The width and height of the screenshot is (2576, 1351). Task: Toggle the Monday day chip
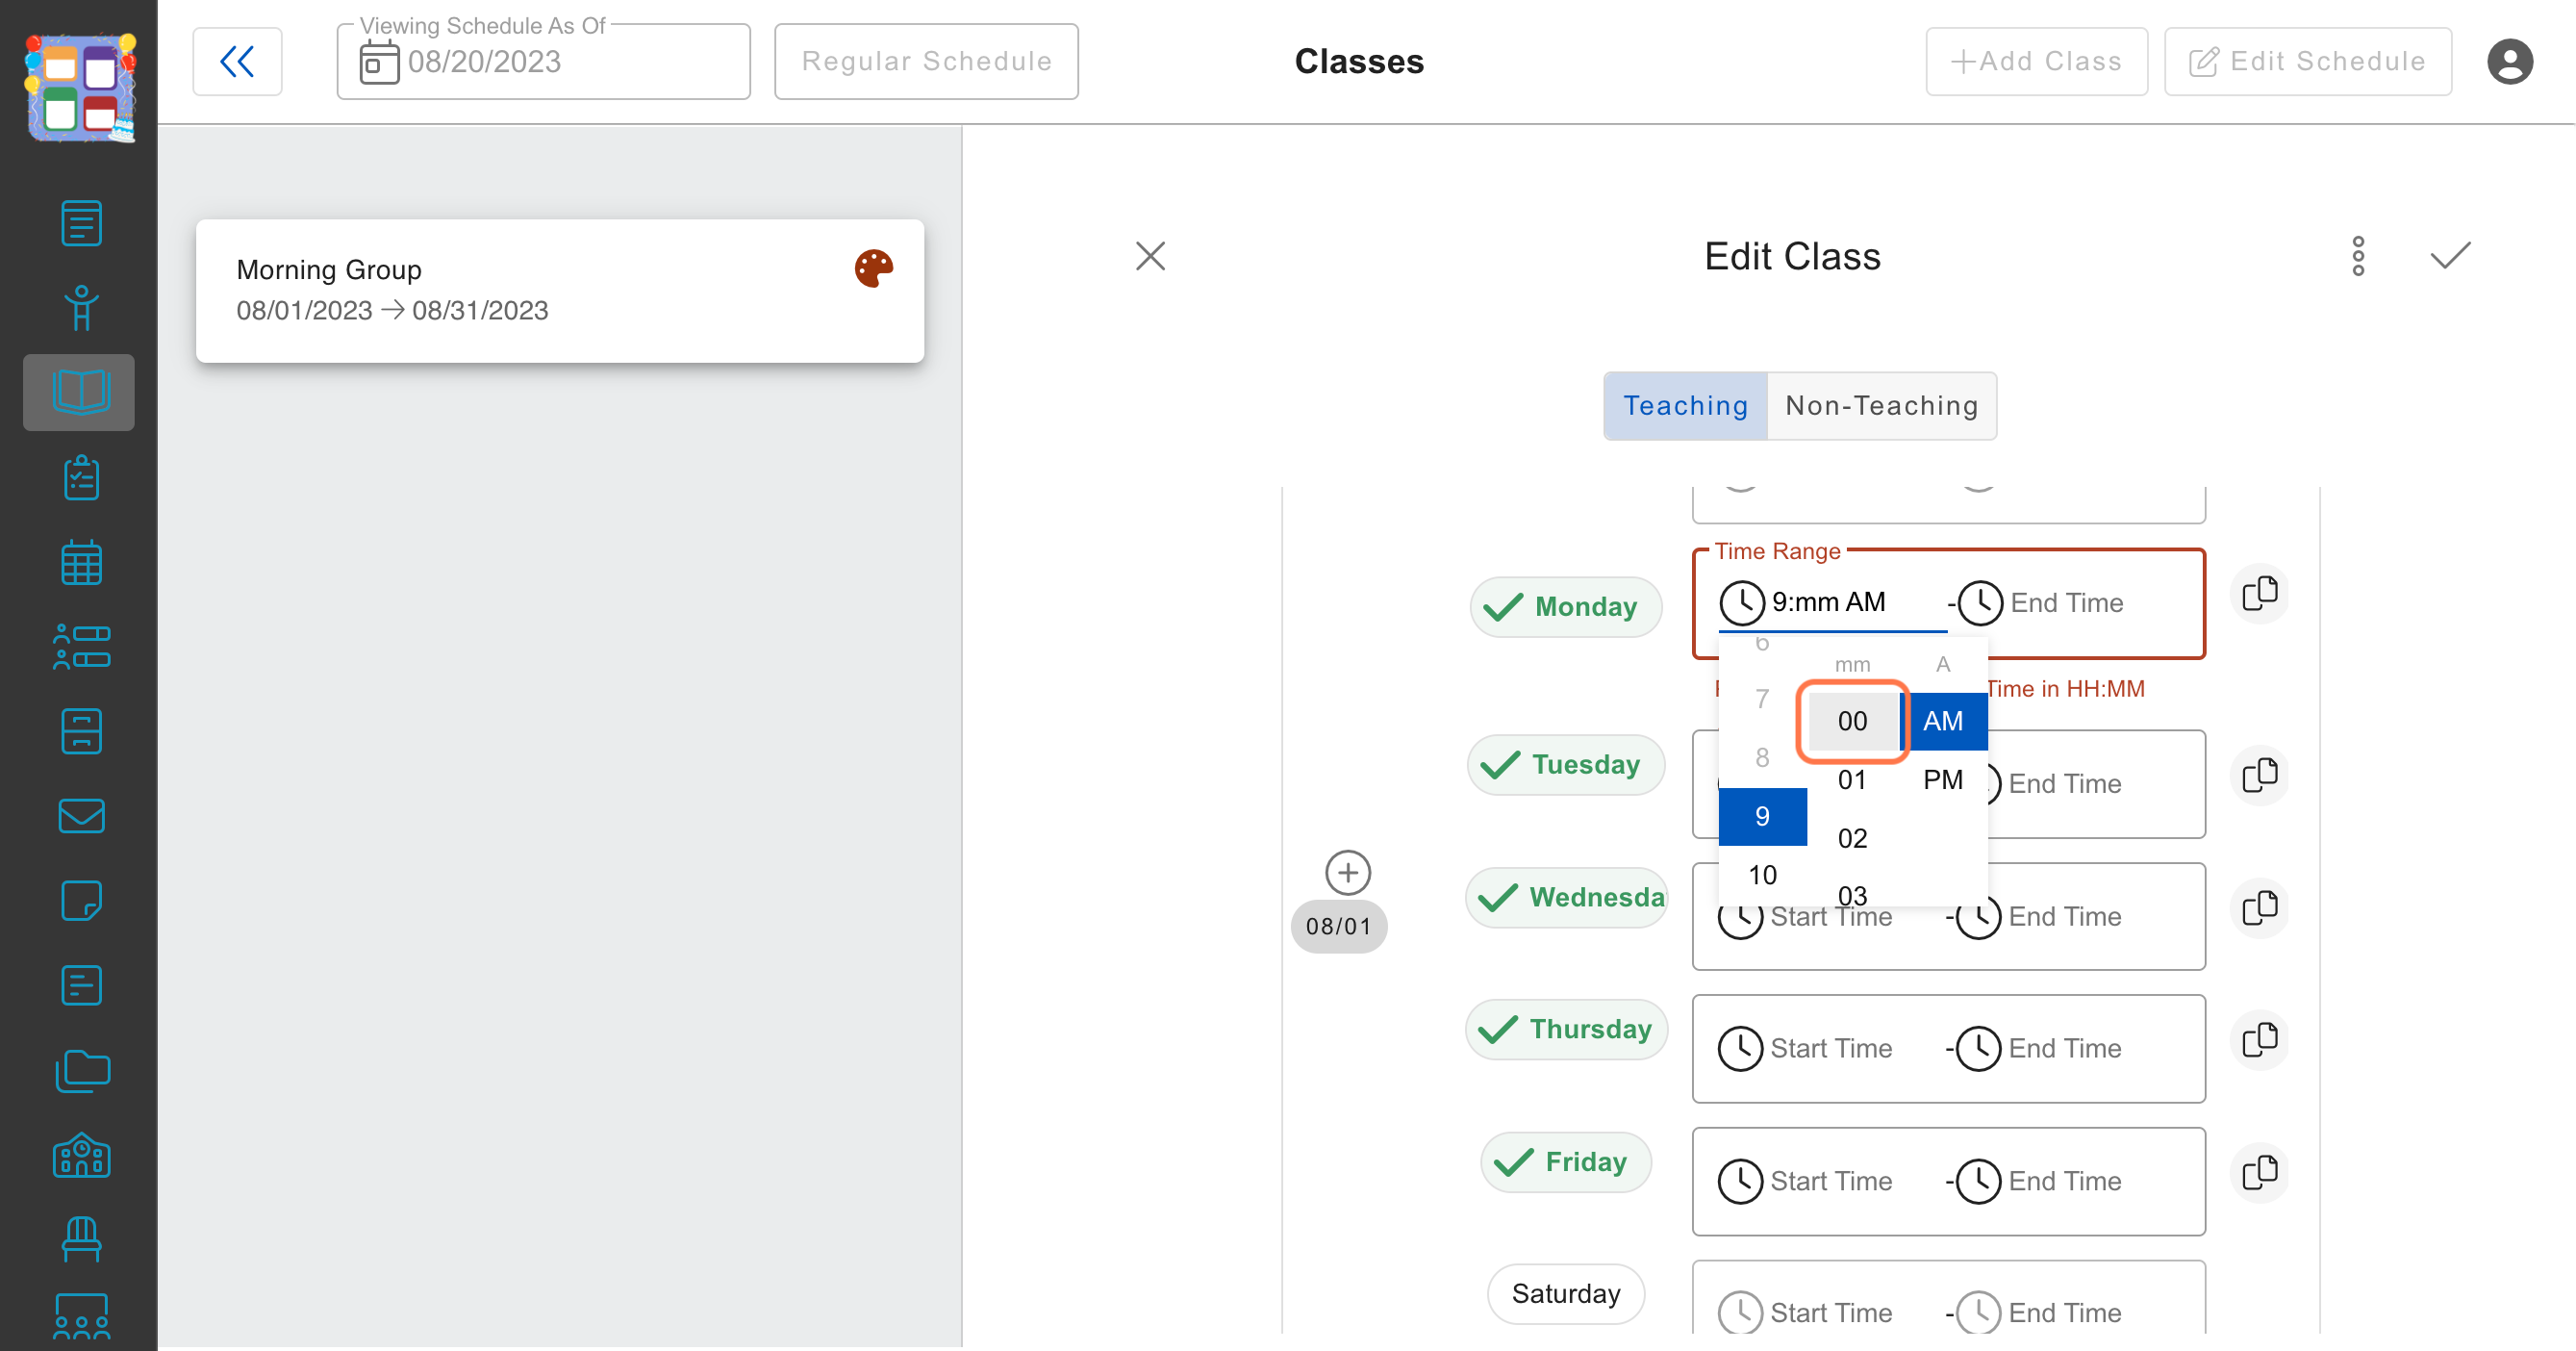[1565, 606]
